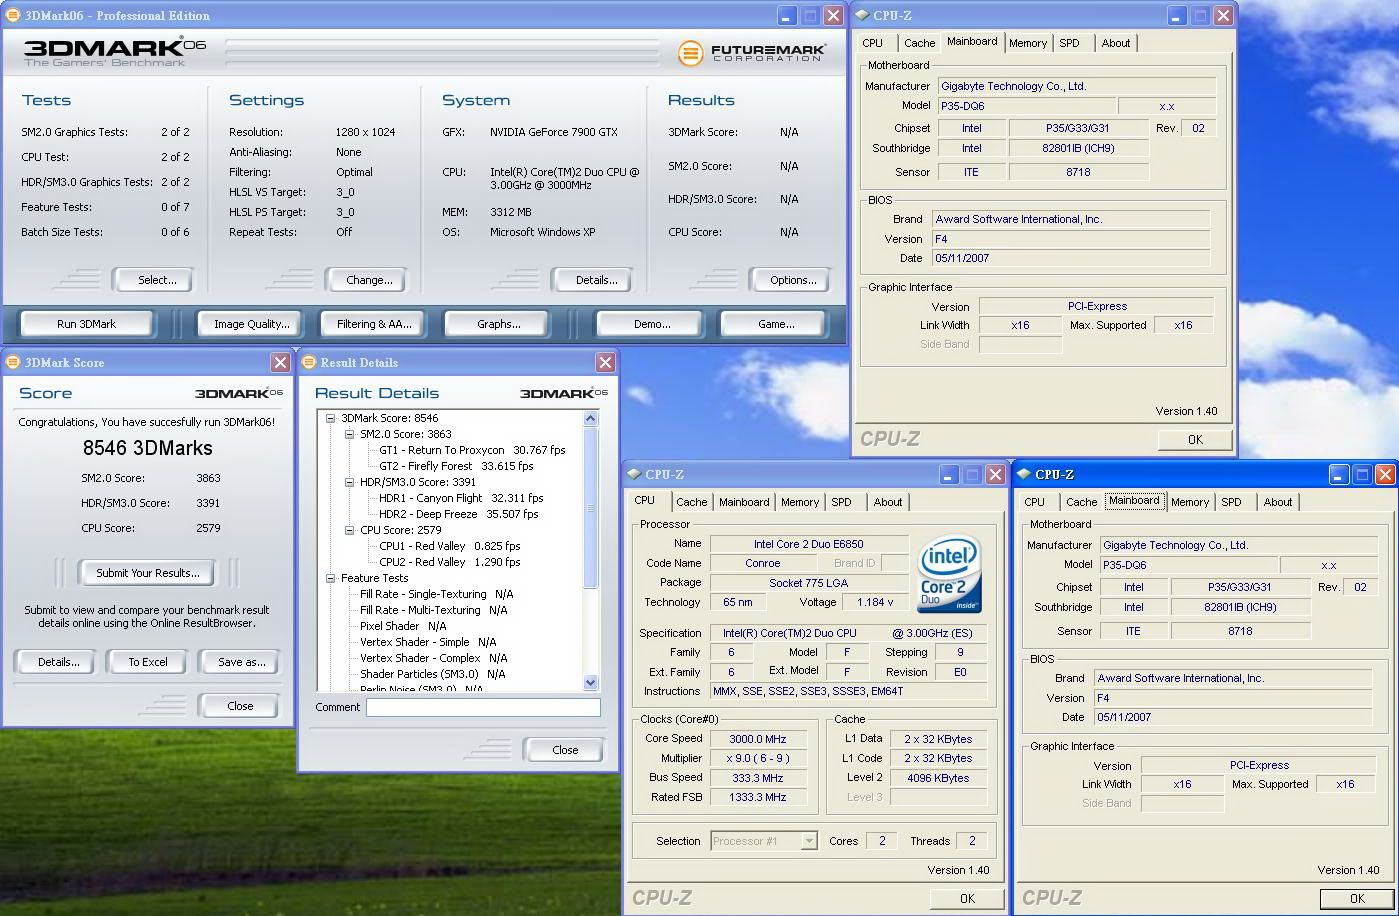The width and height of the screenshot is (1399, 916).
Task: Click the Demo button
Action: point(652,324)
